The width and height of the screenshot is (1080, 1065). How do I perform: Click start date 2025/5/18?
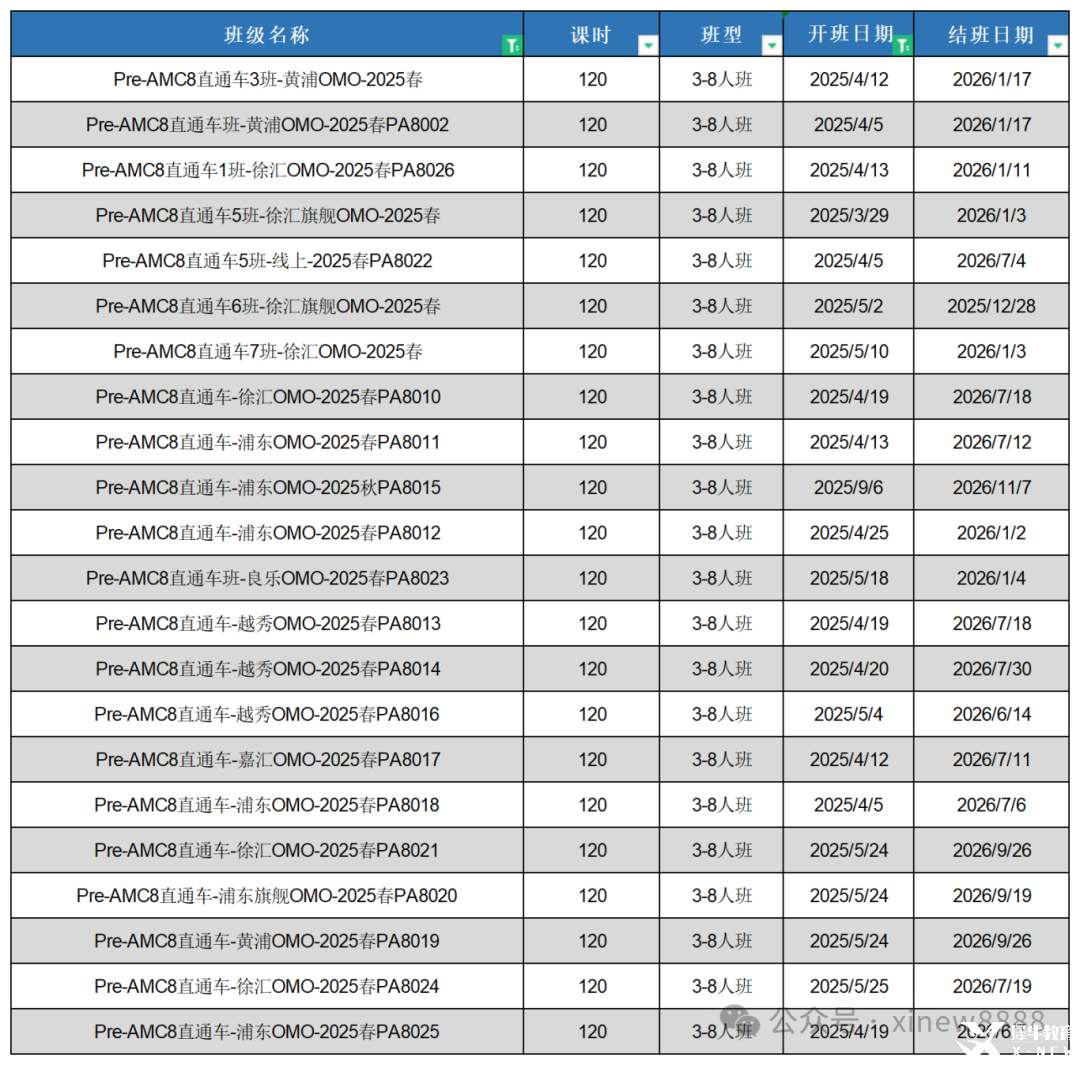[849, 578]
